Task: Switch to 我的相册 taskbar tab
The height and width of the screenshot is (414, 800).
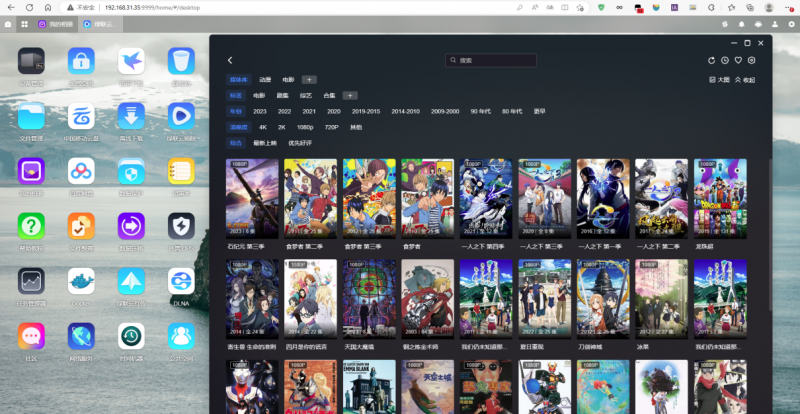Action: click(56, 24)
